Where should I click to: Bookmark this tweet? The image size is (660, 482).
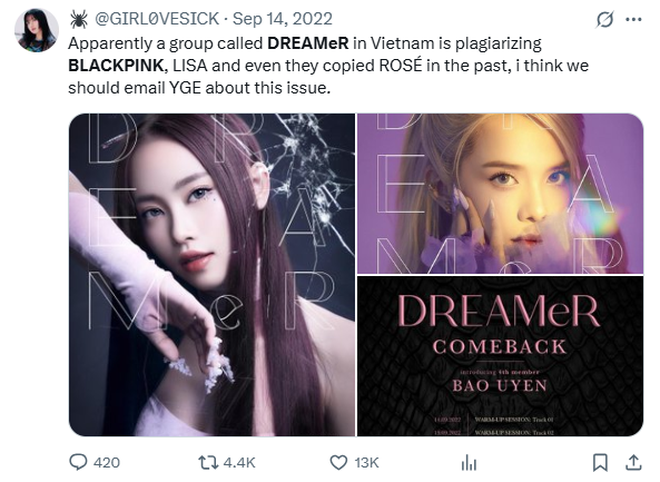[600, 462]
